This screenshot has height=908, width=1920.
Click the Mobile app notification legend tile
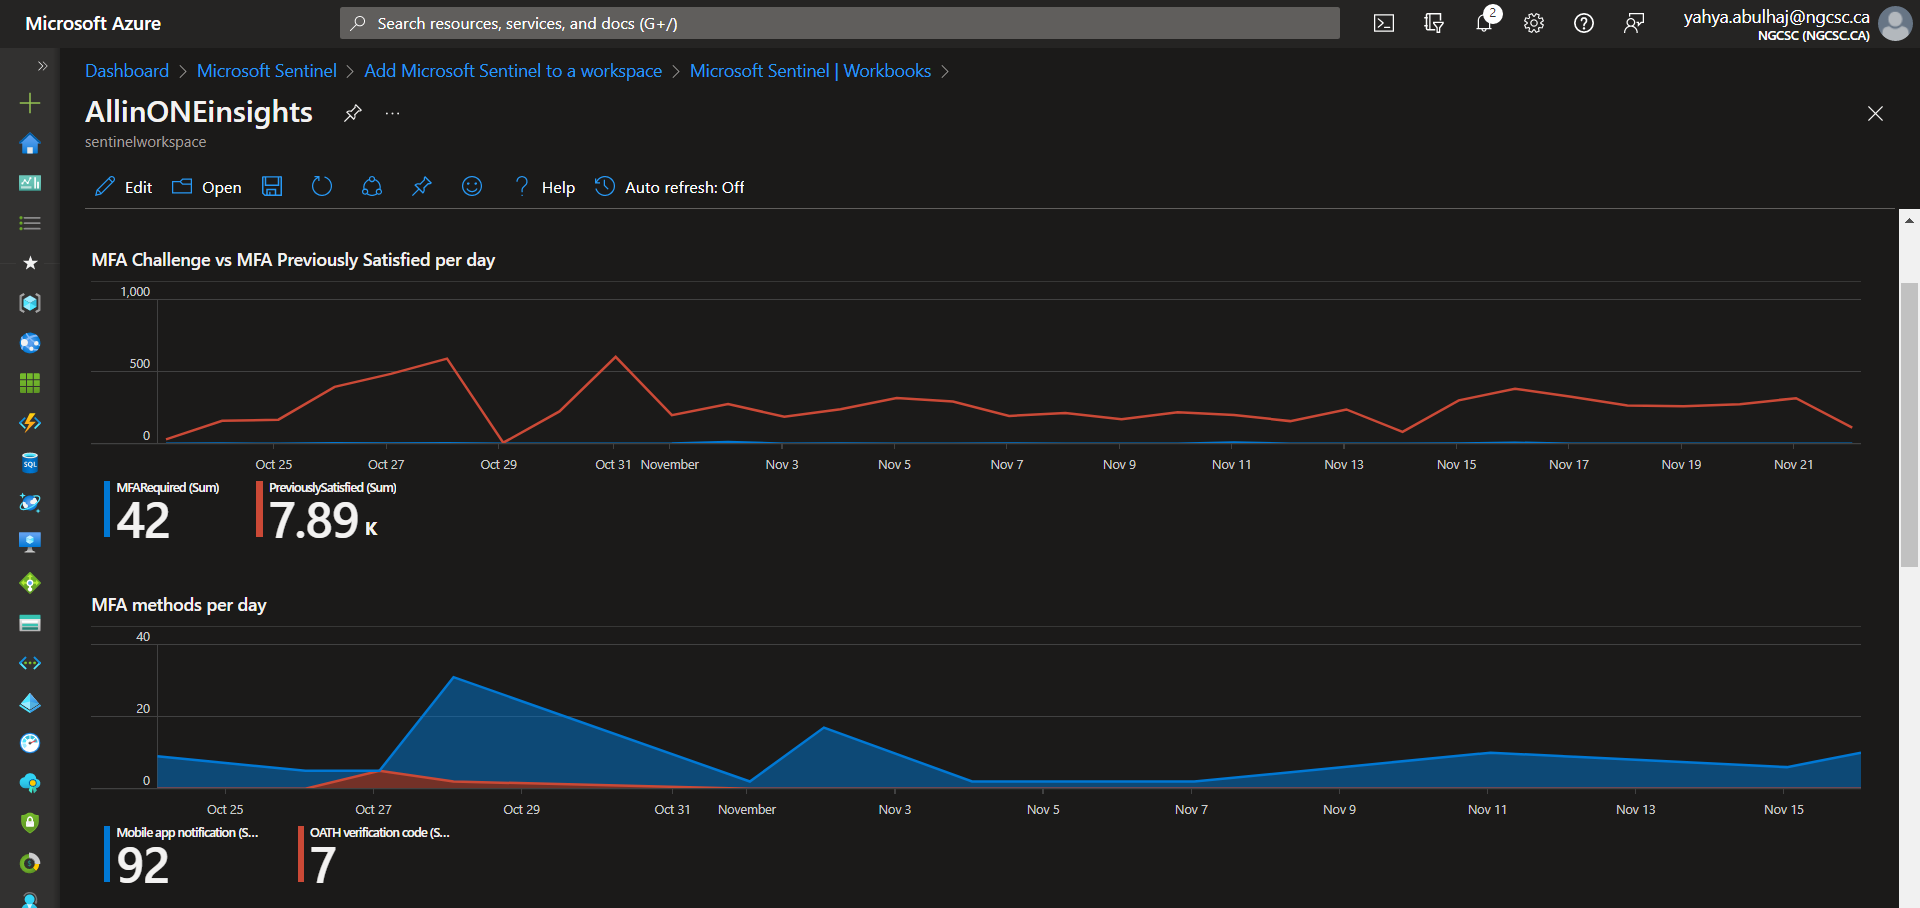181,855
